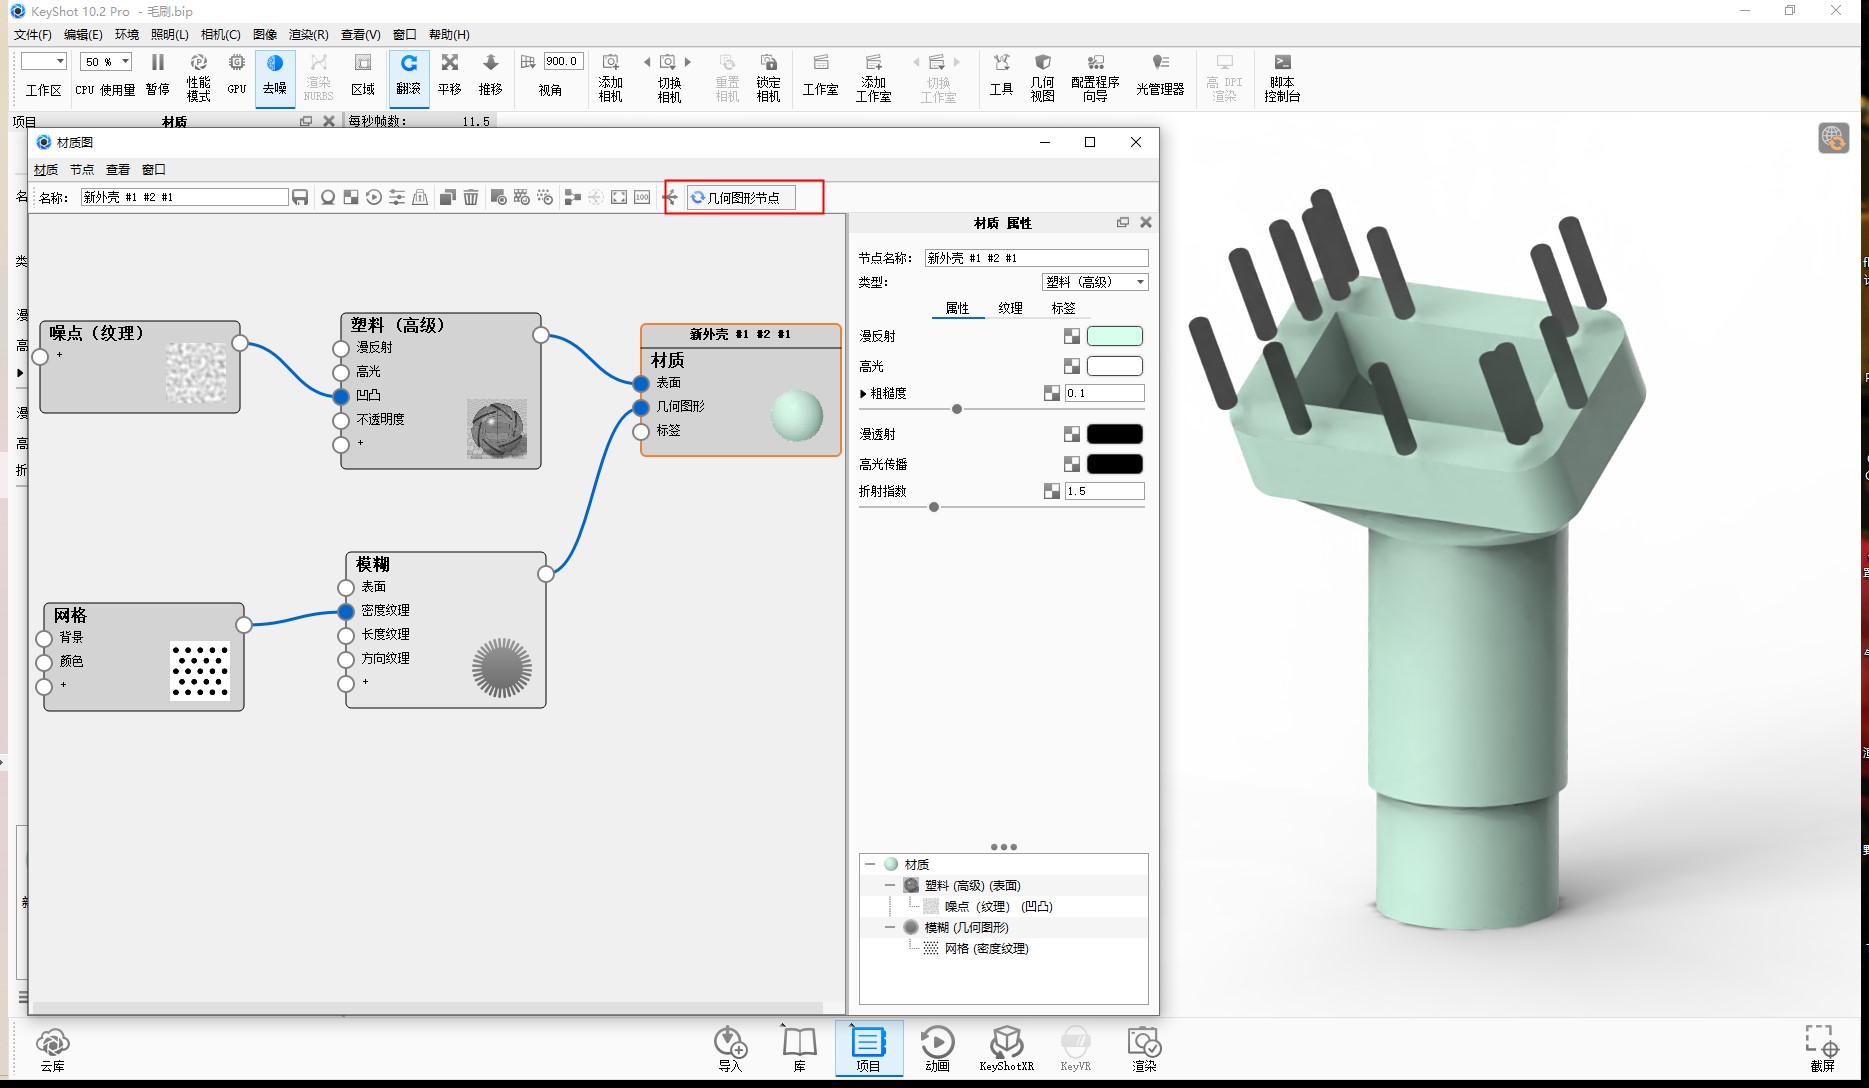
Task: Open the Lighting menu
Action: [169, 35]
